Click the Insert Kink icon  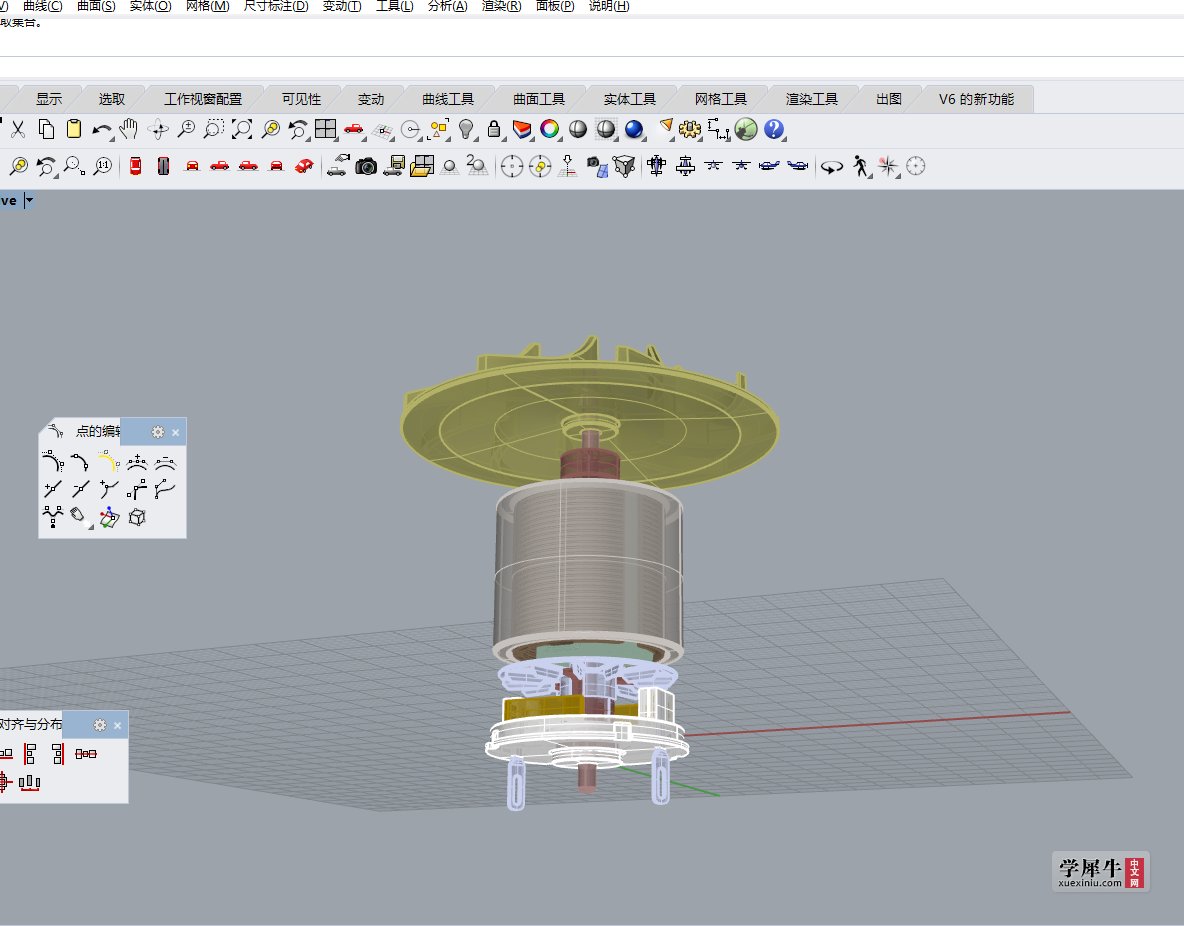[109, 489]
